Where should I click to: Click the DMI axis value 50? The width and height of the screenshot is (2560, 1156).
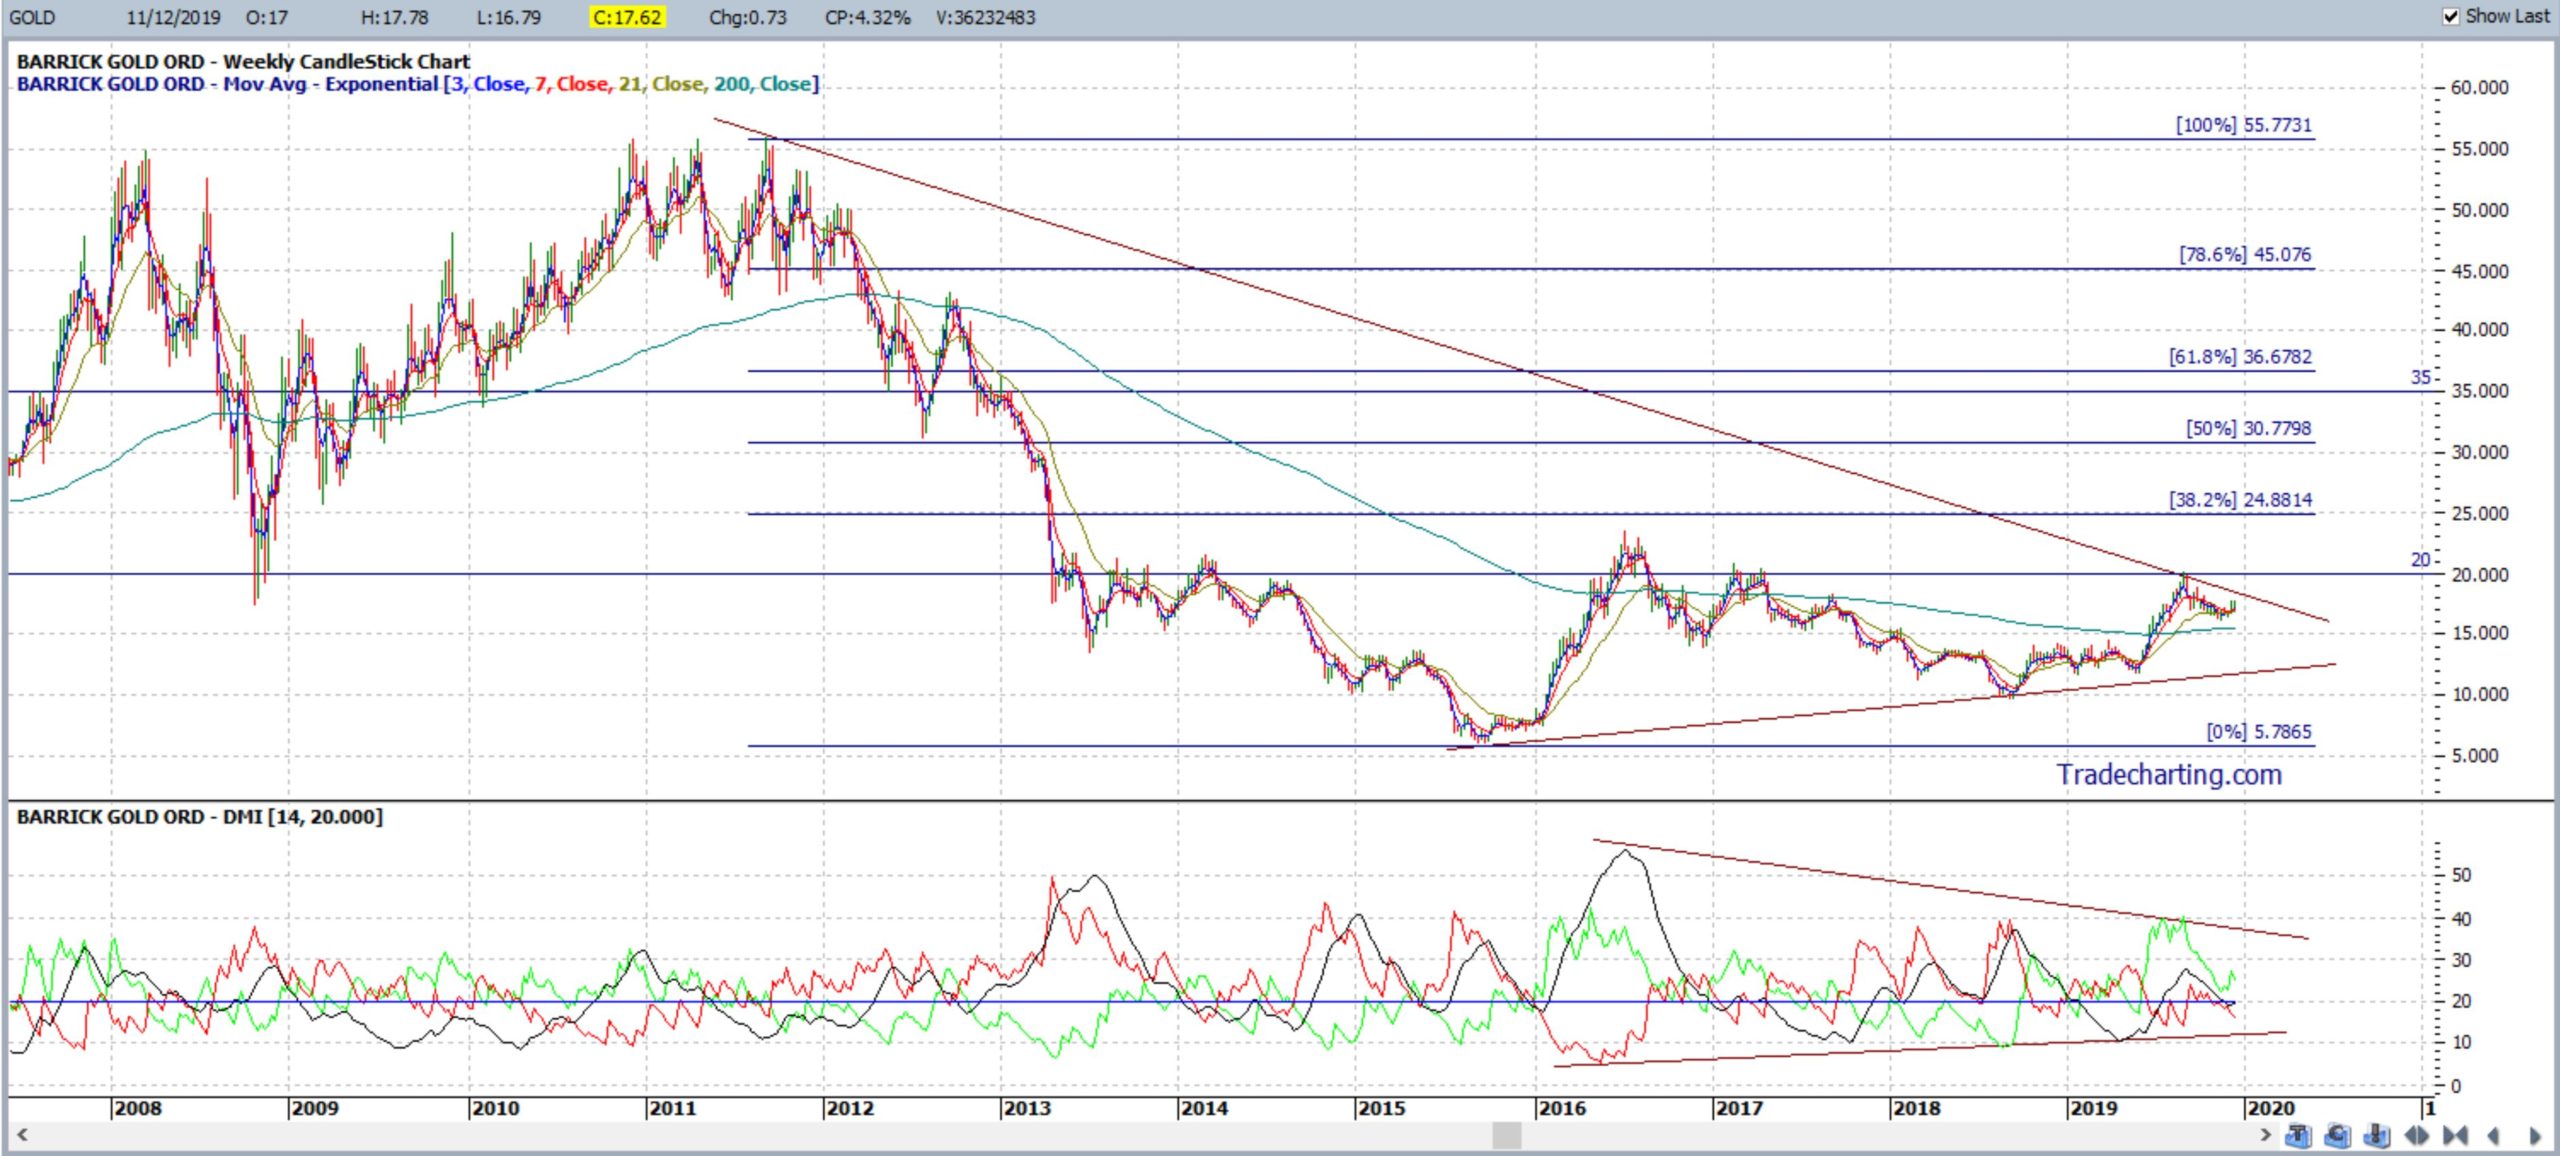(x=2461, y=875)
